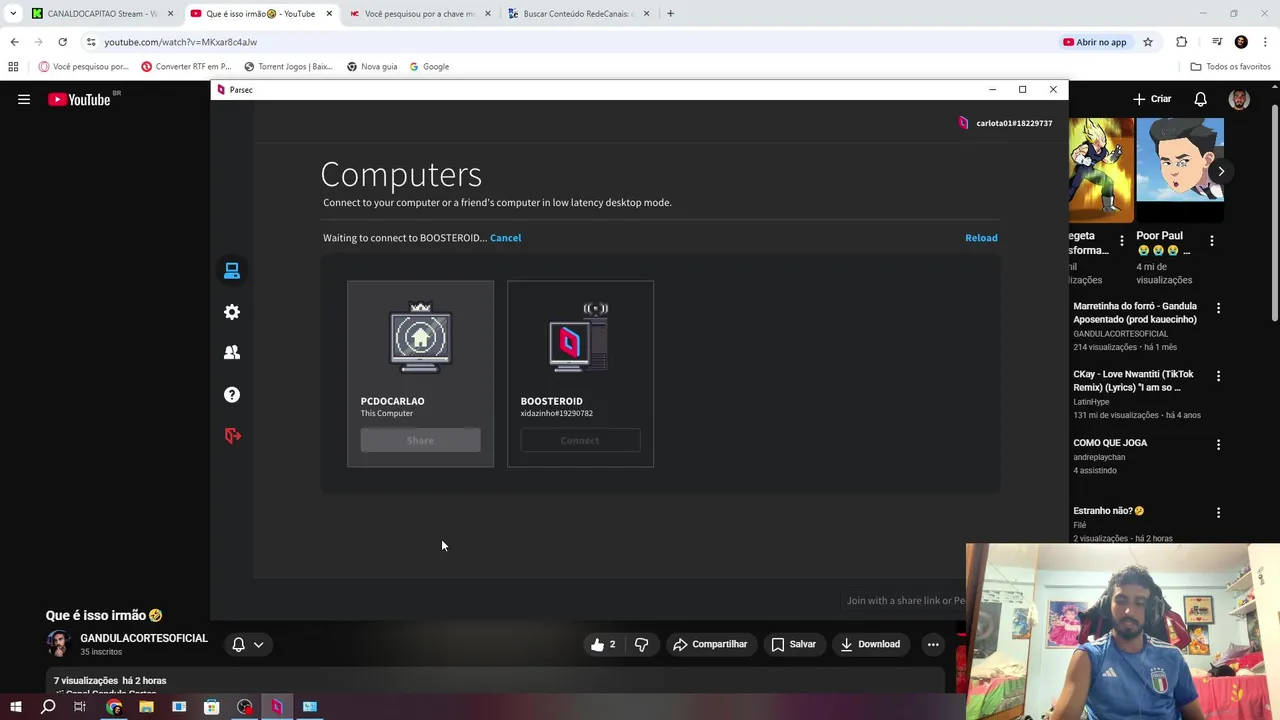
Task: Click the YouTube Criar button
Action: pos(1152,99)
